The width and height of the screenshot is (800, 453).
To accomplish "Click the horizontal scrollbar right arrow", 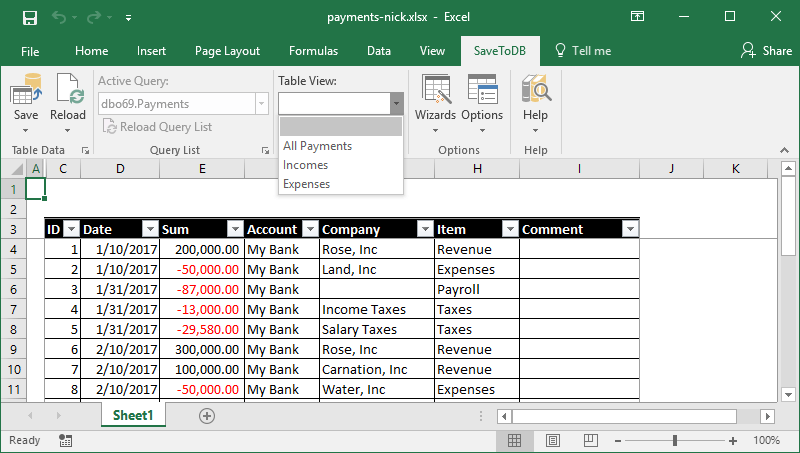I will coord(767,416).
